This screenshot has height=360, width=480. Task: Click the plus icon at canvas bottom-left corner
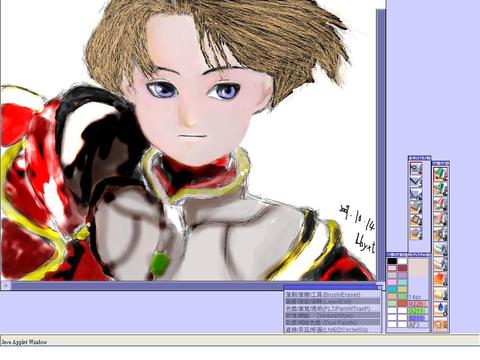click(6, 285)
